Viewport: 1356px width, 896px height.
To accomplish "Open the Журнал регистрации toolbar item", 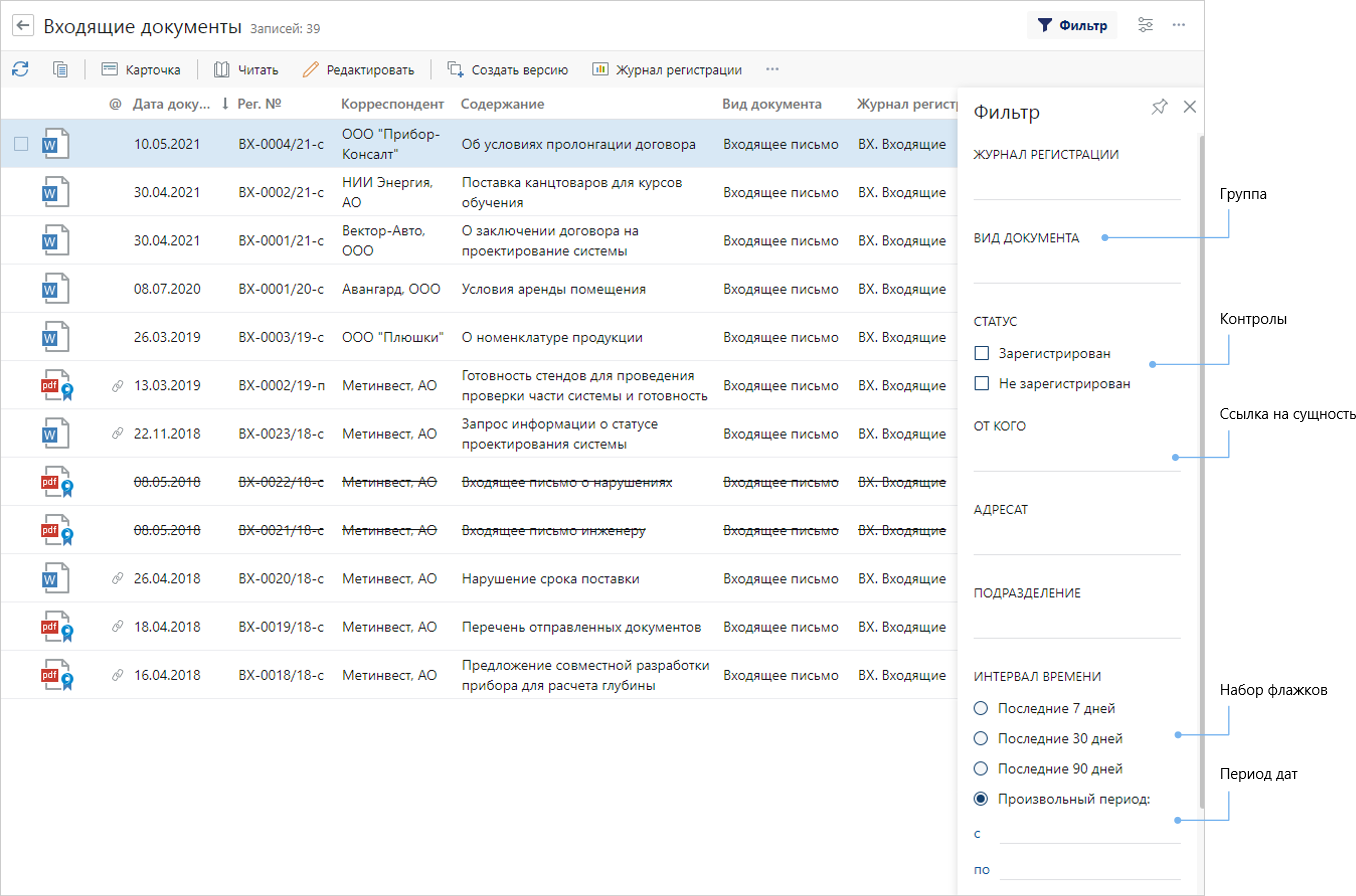I will point(667,69).
